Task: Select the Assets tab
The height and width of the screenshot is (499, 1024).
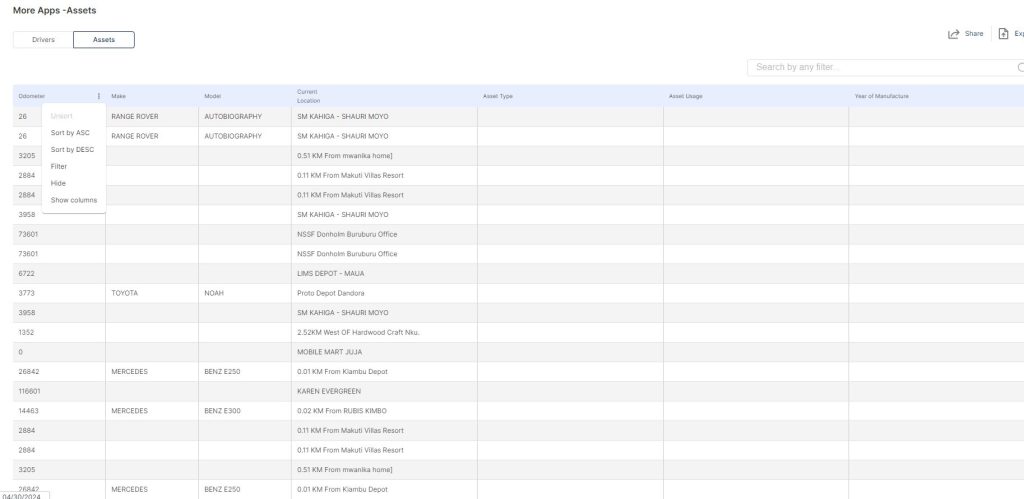Action: [104, 39]
